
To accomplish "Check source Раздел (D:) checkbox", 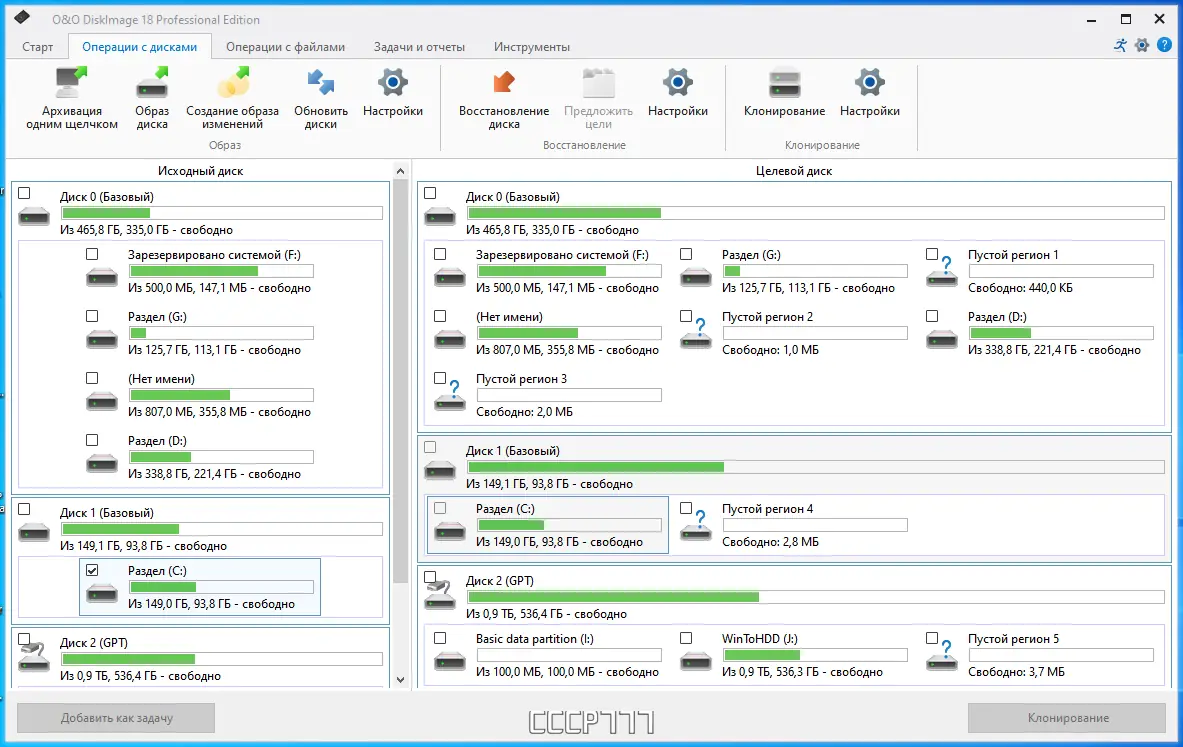I will coord(92,440).
